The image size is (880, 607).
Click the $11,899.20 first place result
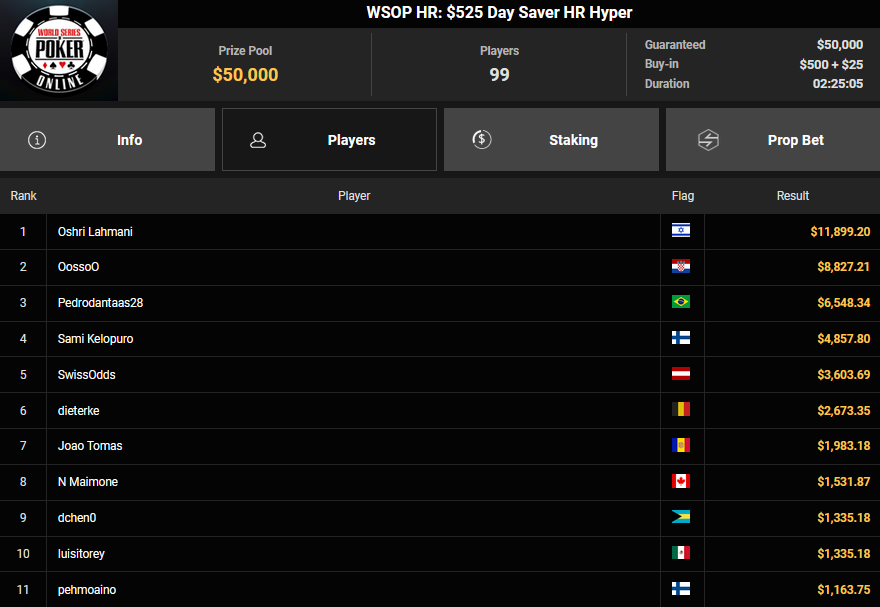[x=840, y=232]
